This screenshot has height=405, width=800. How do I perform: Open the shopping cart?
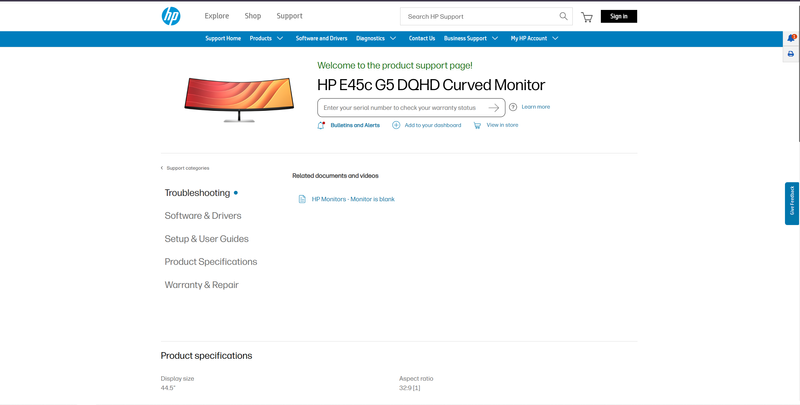coord(587,17)
